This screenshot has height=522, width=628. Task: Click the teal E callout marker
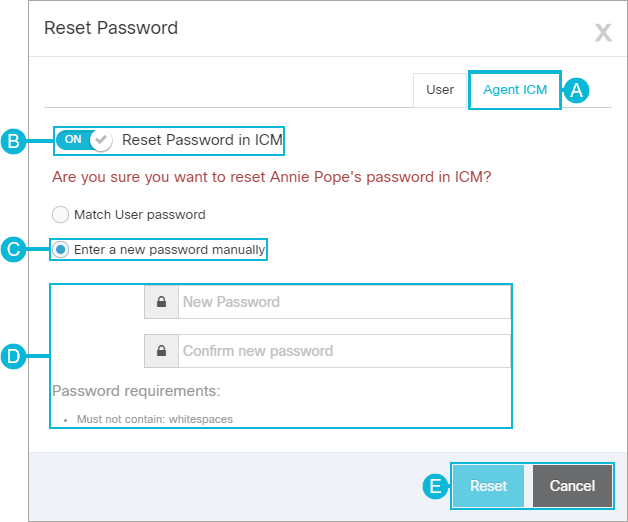click(436, 486)
